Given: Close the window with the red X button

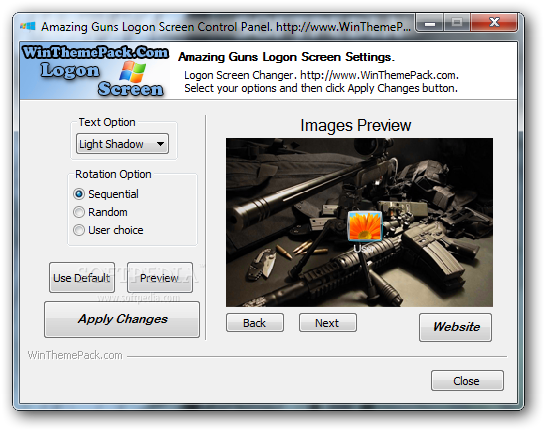Looking at the screenshot, I should click(x=494, y=23).
